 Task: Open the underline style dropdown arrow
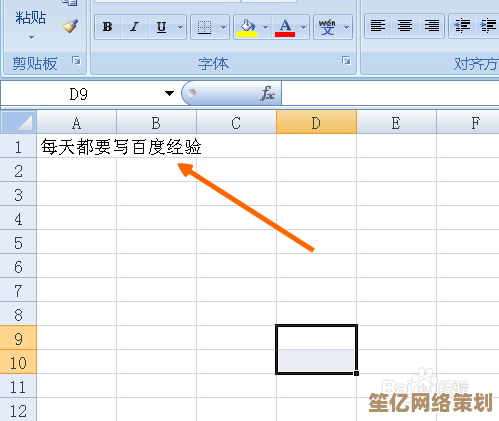click(x=180, y=27)
